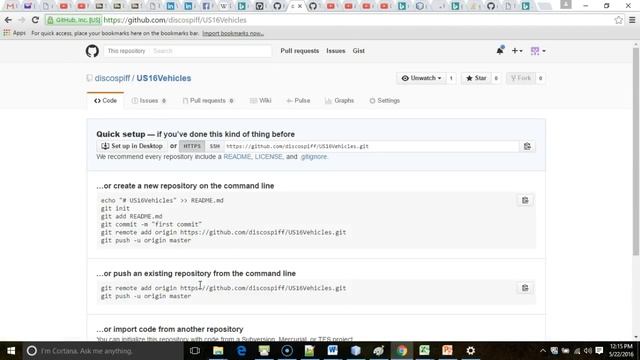The width and height of the screenshot is (640, 360).
Task: Open Excel from the taskbar
Action: point(424,351)
